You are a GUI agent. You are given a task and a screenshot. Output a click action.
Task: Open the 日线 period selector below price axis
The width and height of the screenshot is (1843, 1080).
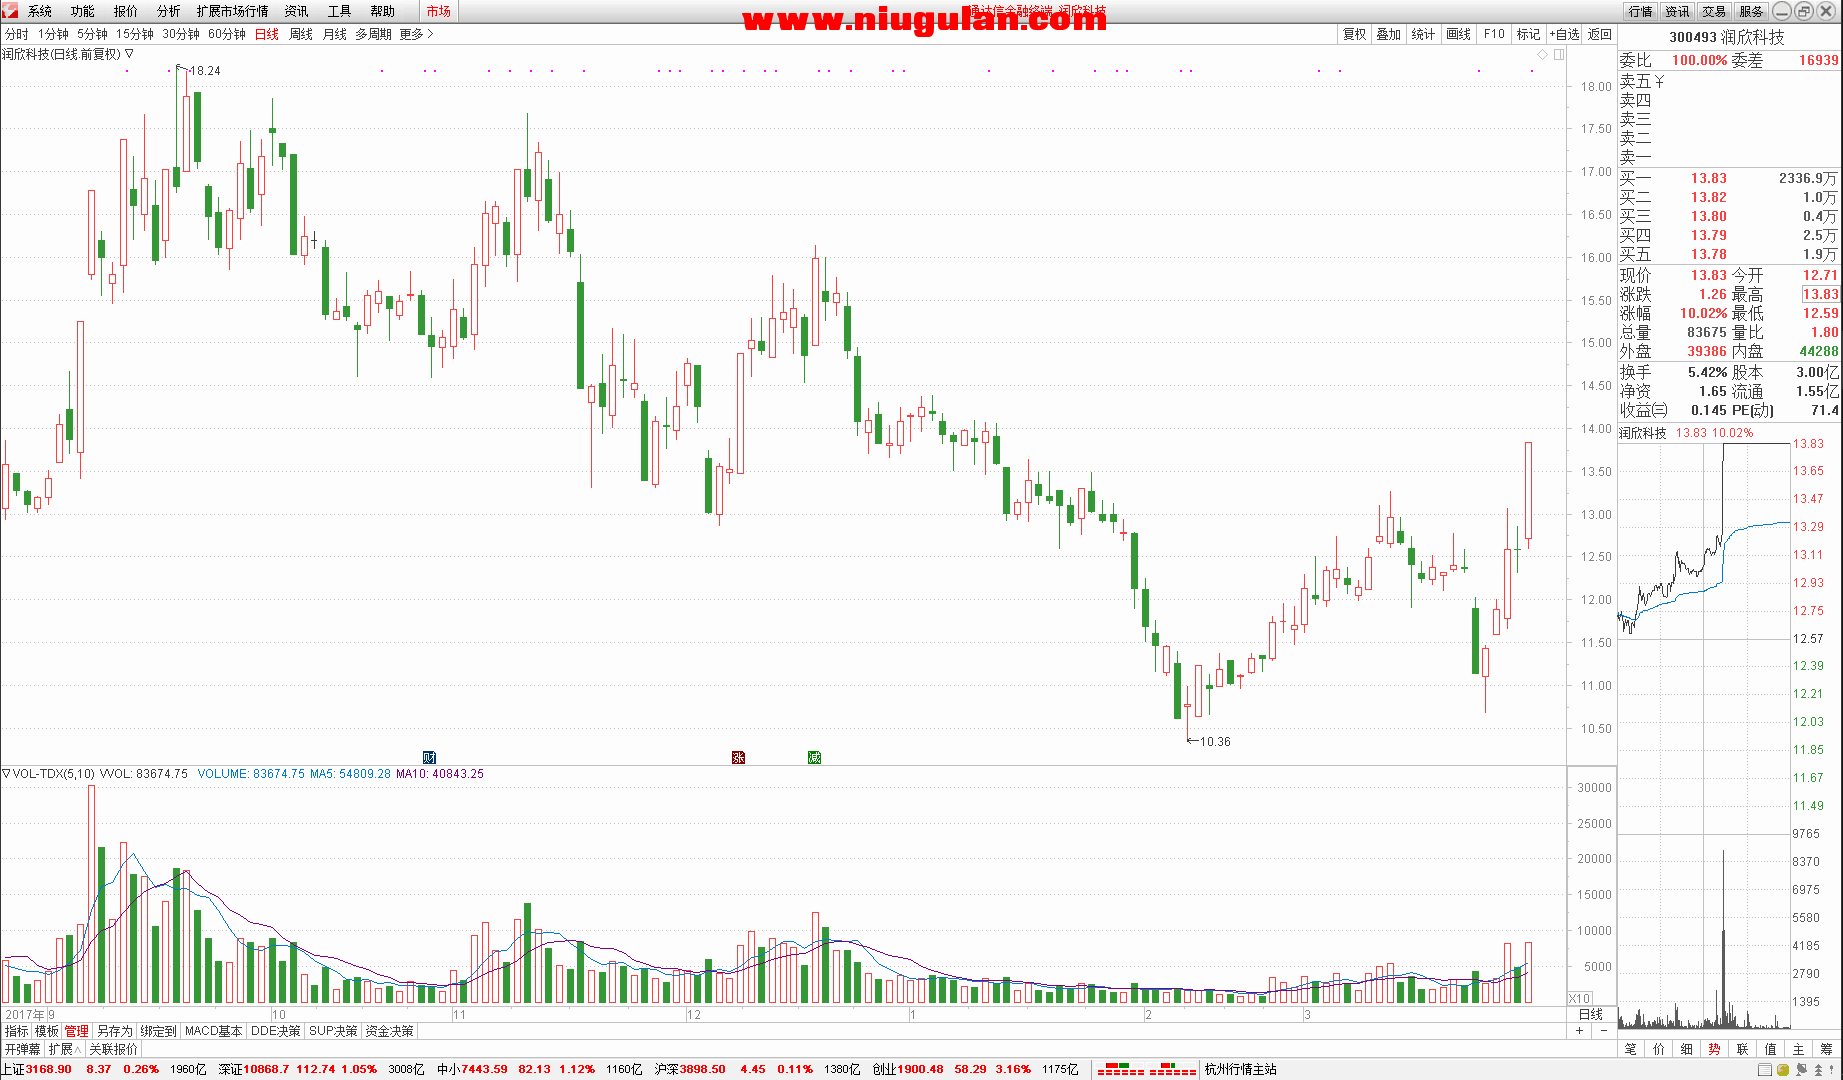[1590, 1014]
